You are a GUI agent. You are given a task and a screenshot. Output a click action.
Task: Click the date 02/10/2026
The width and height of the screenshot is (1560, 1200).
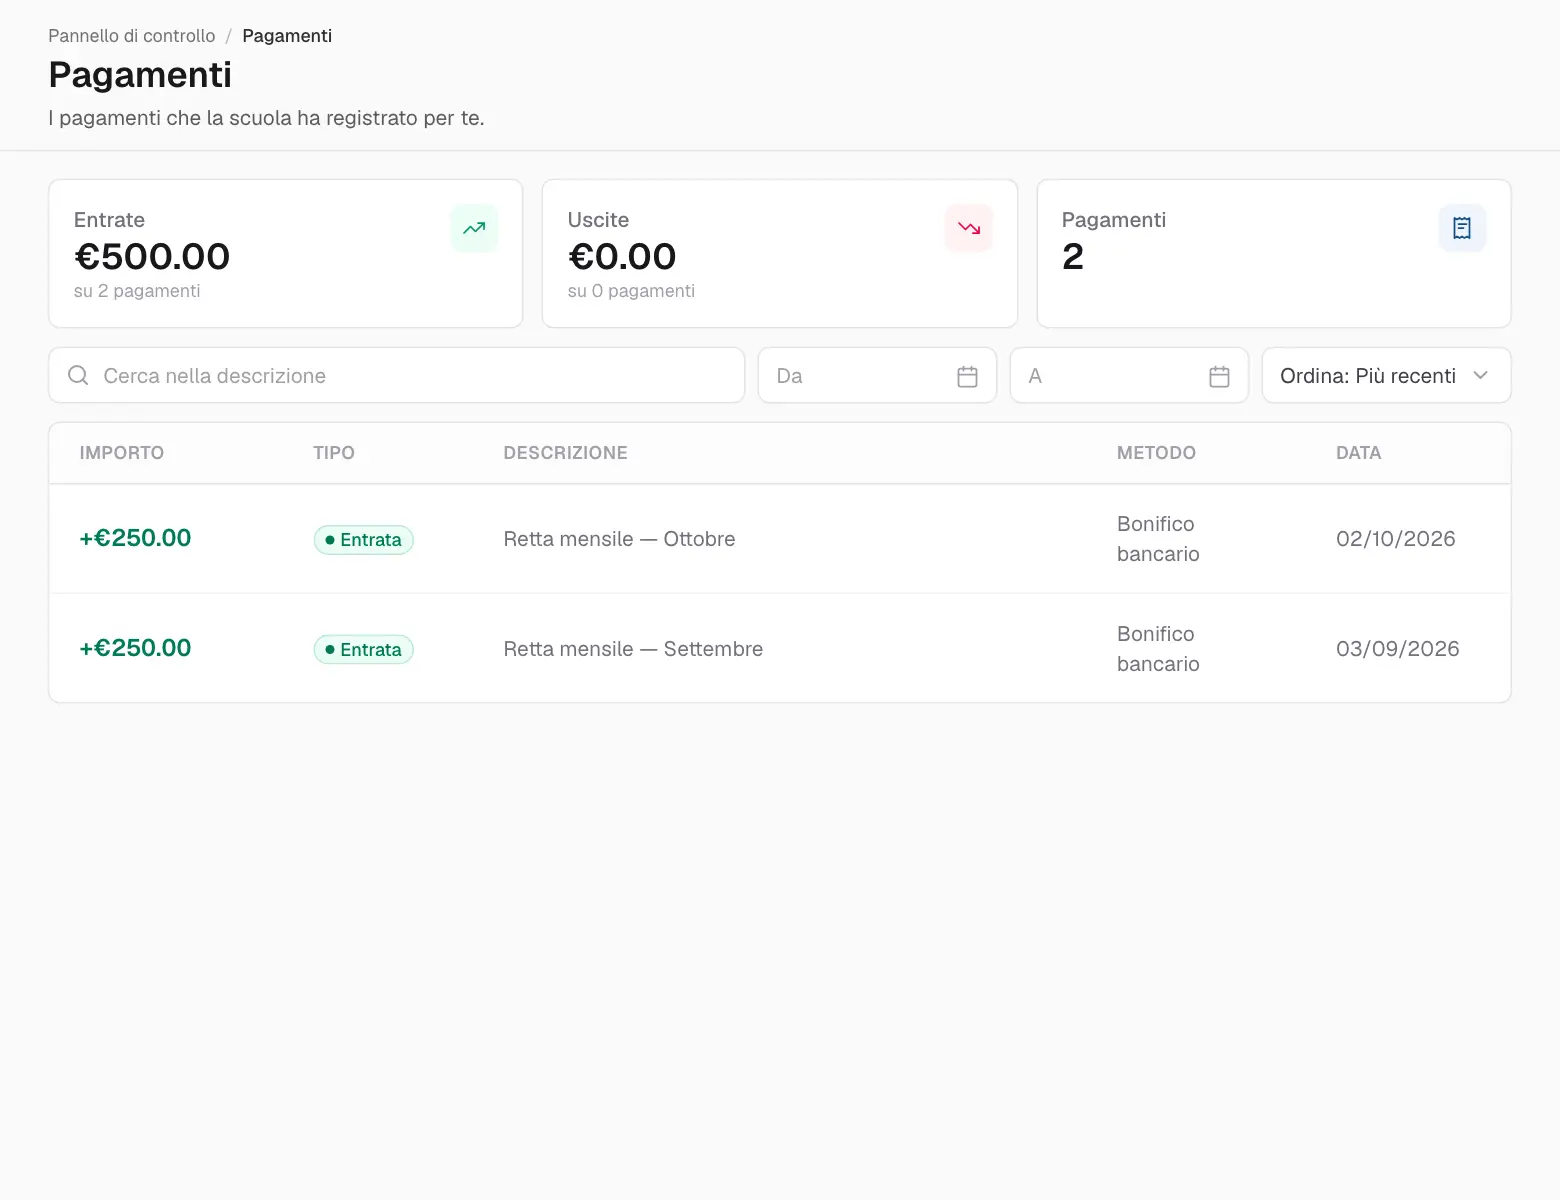(1396, 539)
